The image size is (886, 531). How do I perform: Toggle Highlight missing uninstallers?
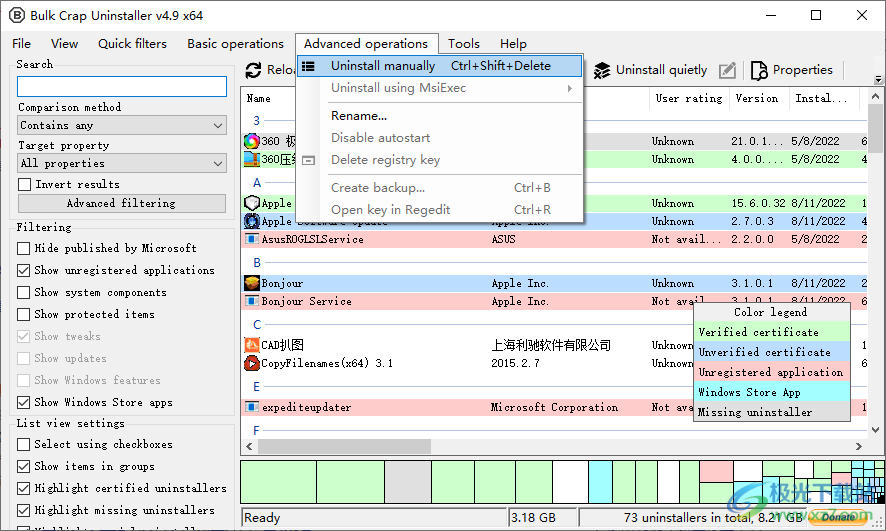(x=24, y=510)
